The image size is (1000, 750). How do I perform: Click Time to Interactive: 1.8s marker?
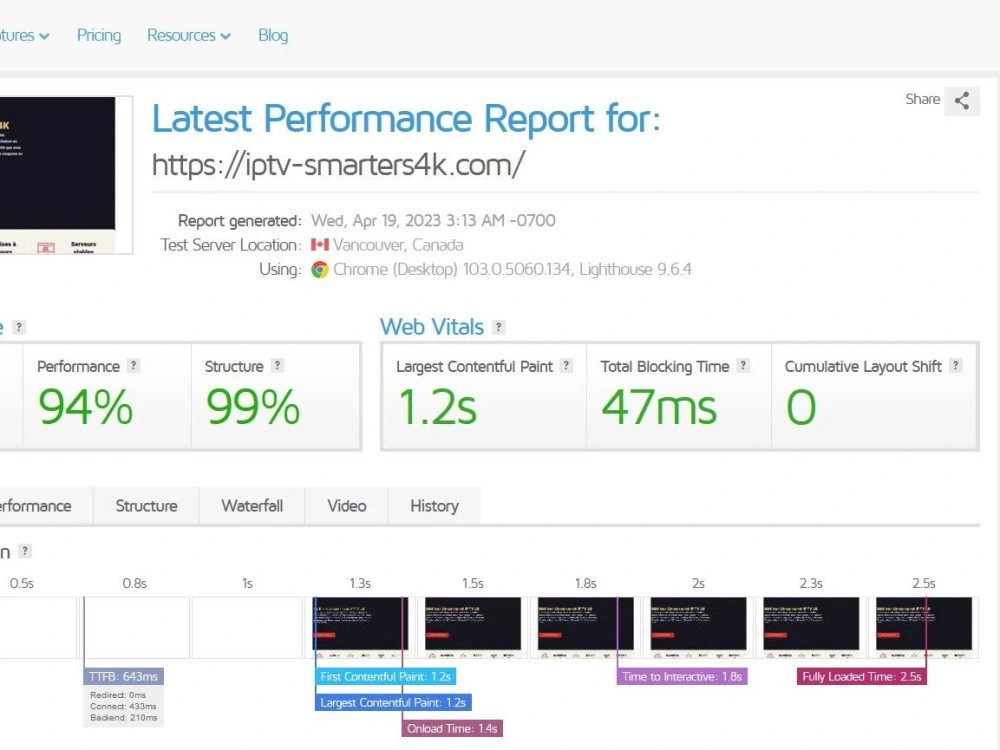point(682,677)
